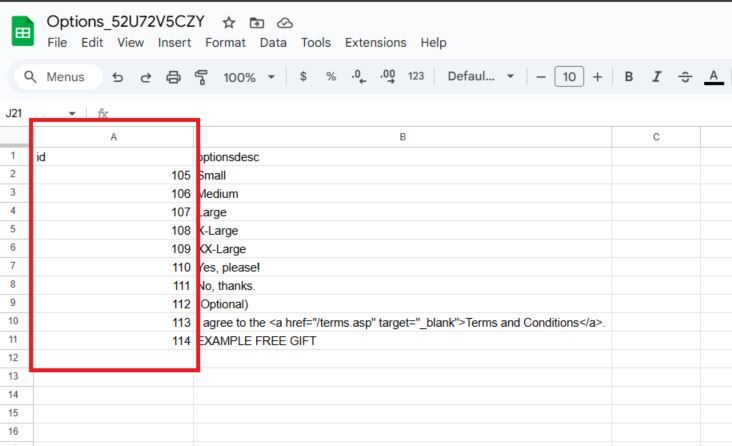Open the name box dropdown arrow
This screenshot has width=732, height=446.
pos(72,114)
